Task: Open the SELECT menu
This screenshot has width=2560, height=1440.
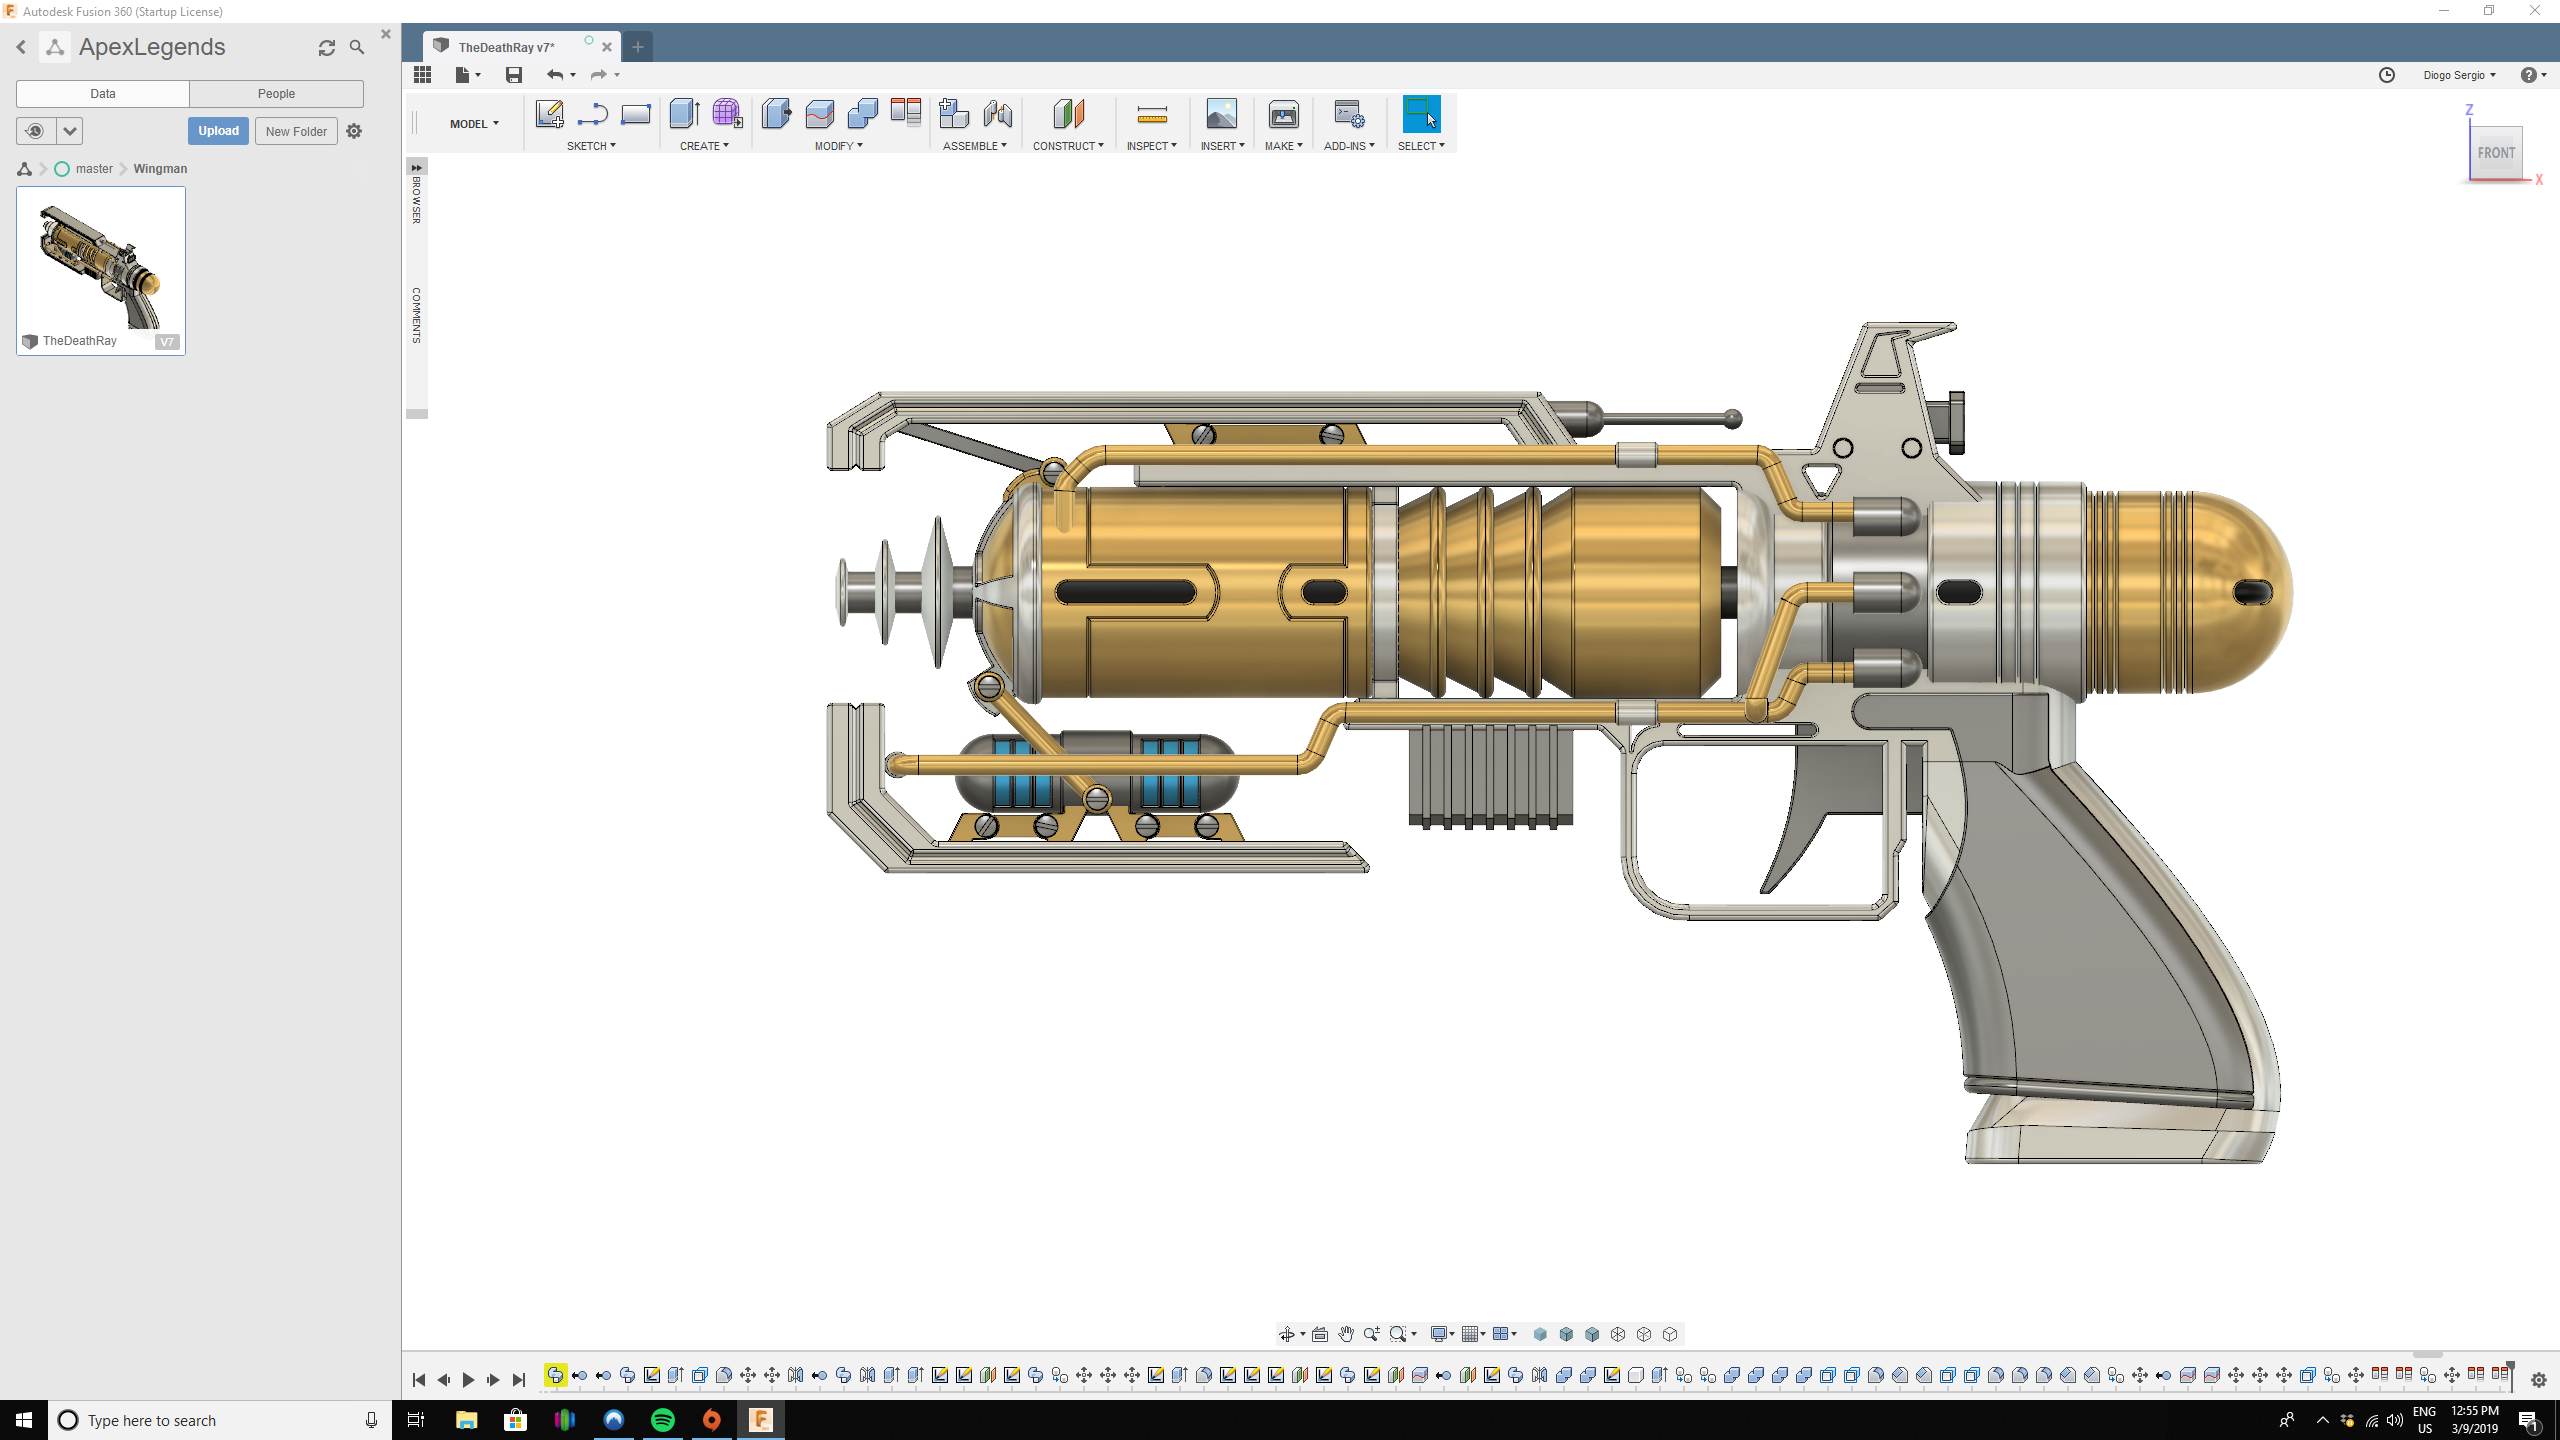Action: tap(1421, 146)
